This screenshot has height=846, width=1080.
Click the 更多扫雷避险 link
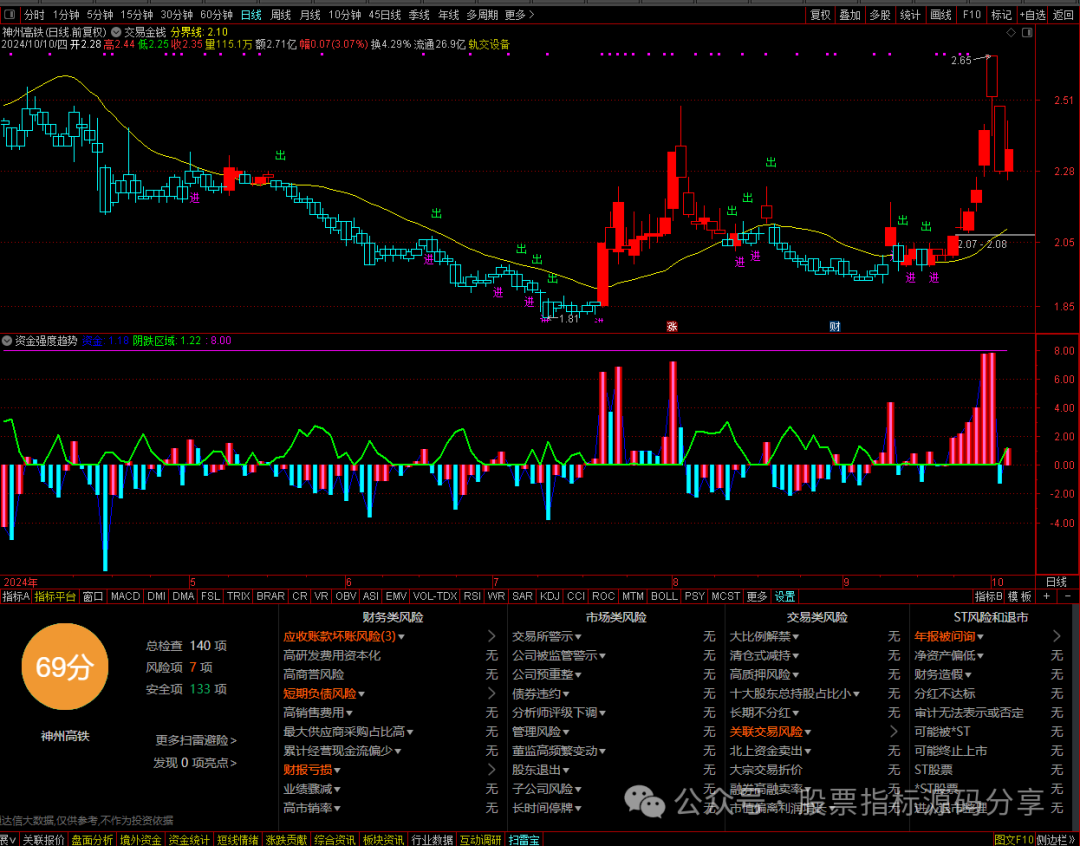(196, 741)
